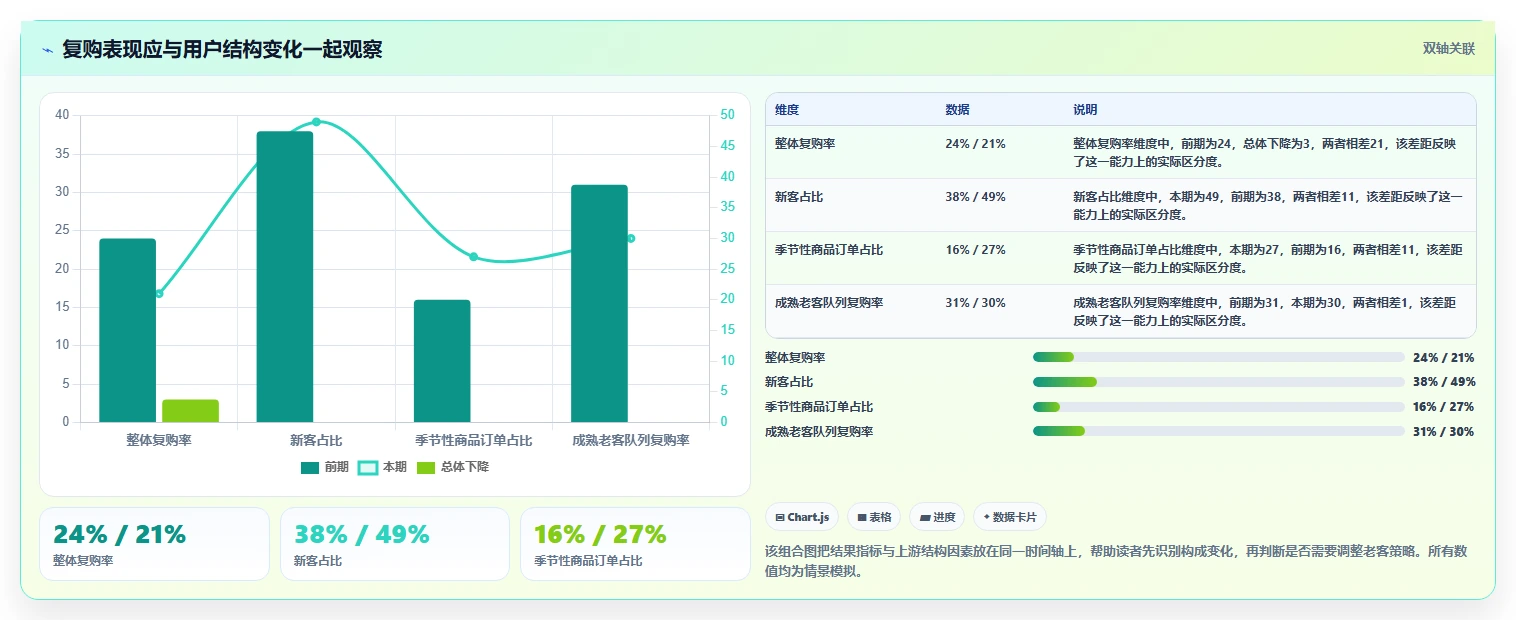Viewport: 1516px width, 620px height.
Task: Click the 数据 column header
Action: [957, 110]
